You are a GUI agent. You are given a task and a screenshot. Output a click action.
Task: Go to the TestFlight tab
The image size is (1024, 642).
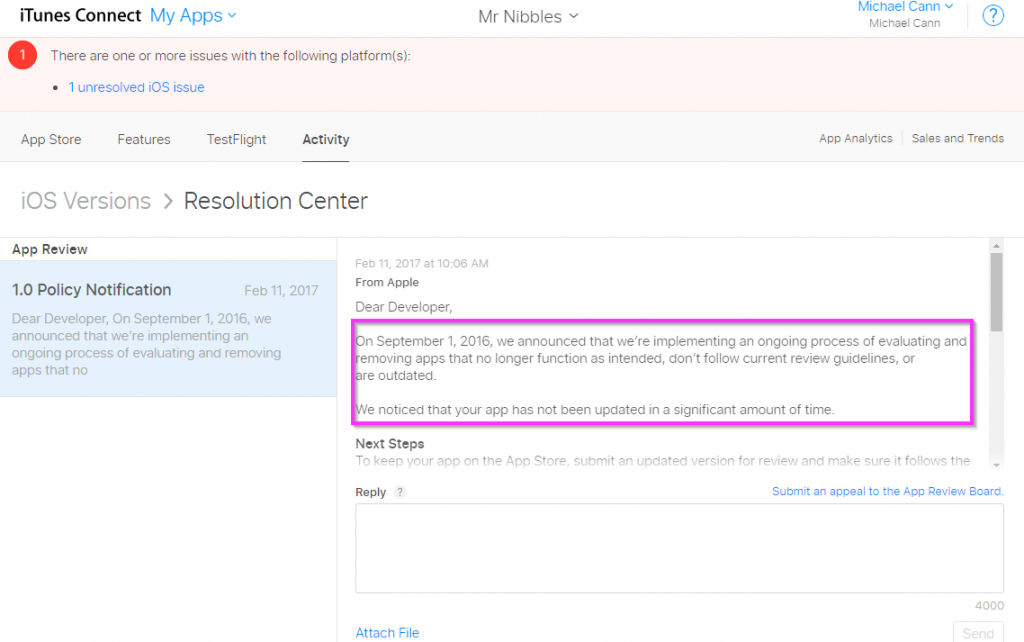(236, 139)
